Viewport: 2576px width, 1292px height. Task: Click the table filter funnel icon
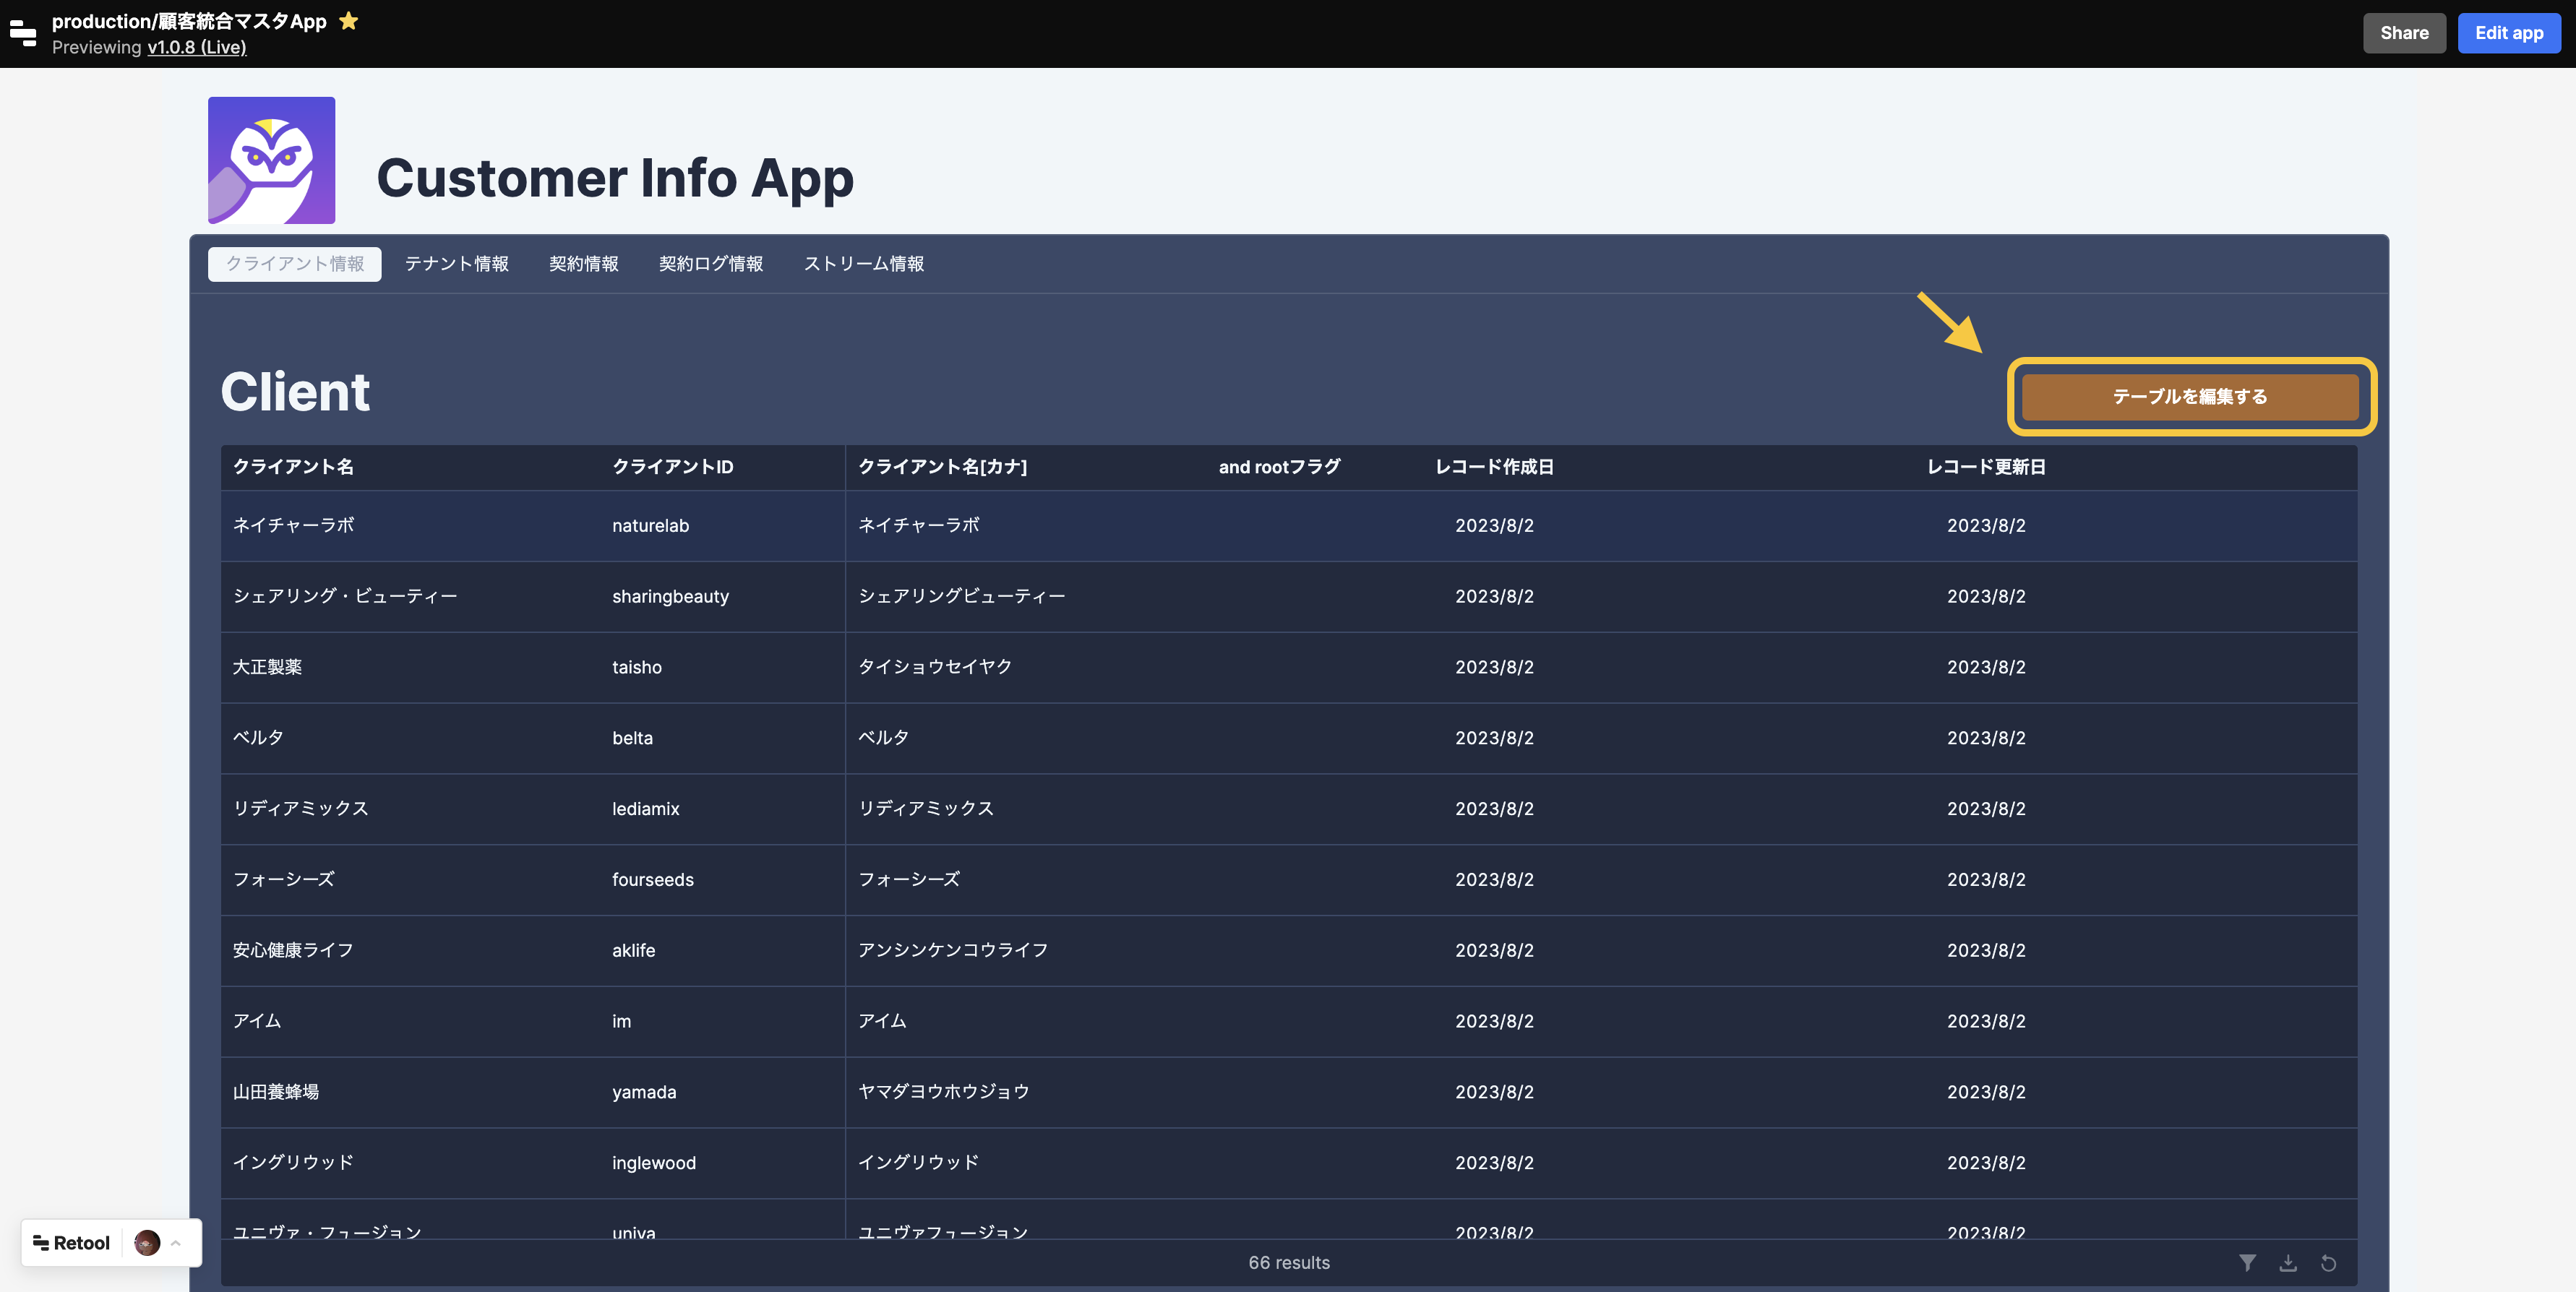tap(2247, 1263)
